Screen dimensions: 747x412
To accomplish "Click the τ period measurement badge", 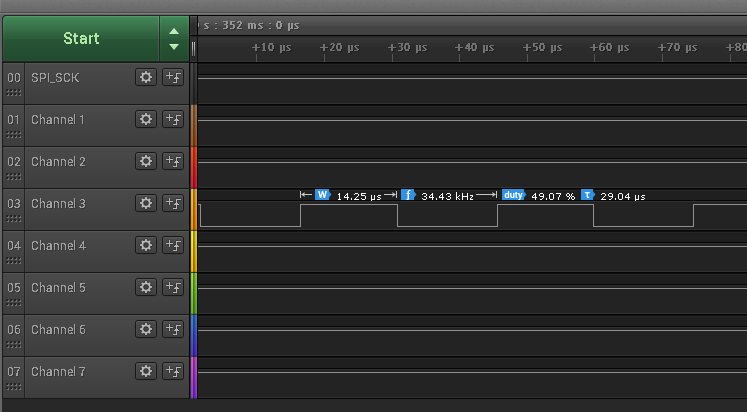I will click(x=588, y=195).
